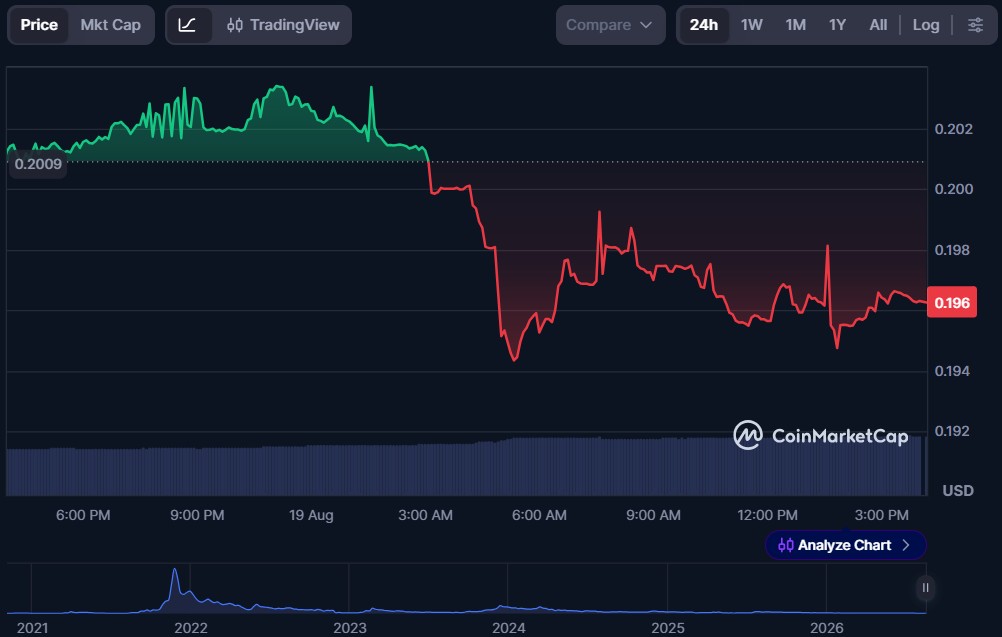The width and height of the screenshot is (1002, 637).
Task: Select the 1Y time range
Action: click(837, 25)
